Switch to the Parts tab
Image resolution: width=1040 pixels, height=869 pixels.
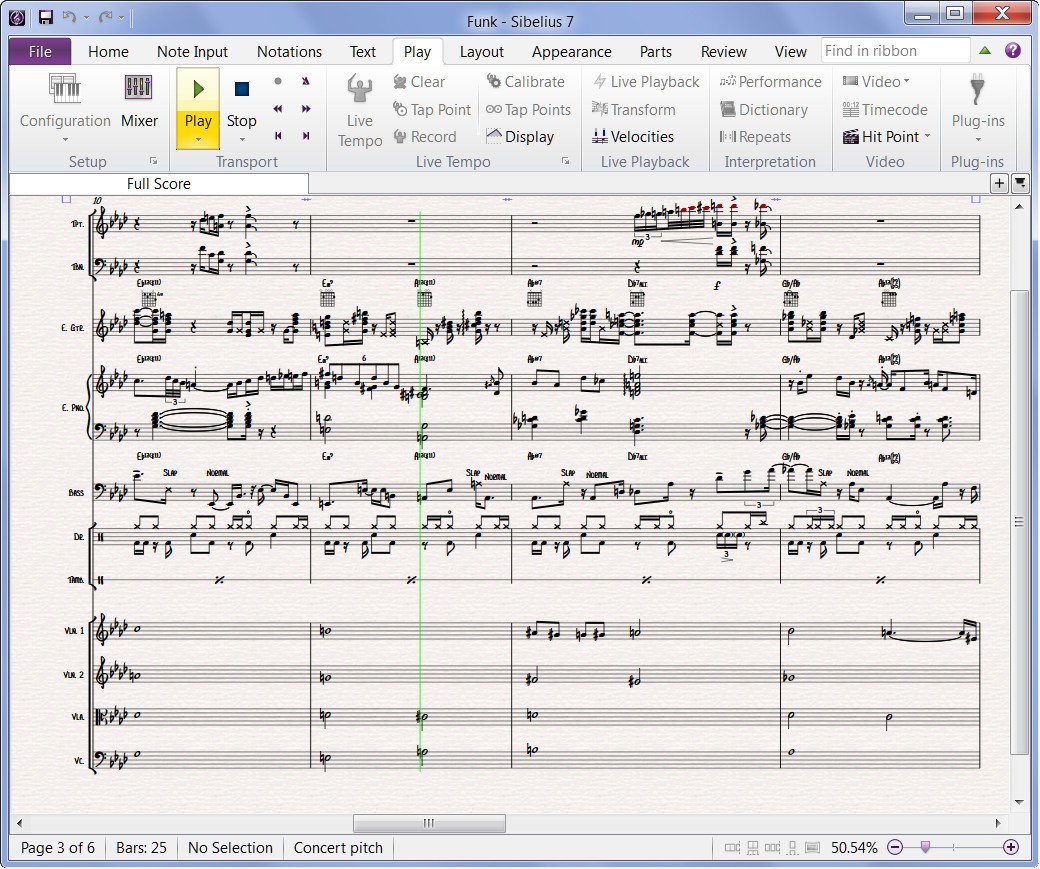pos(655,52)
